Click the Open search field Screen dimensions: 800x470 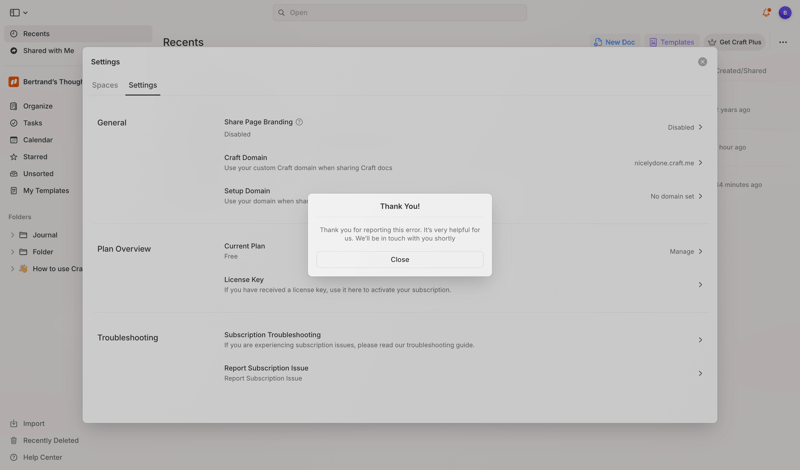[400, 13]
